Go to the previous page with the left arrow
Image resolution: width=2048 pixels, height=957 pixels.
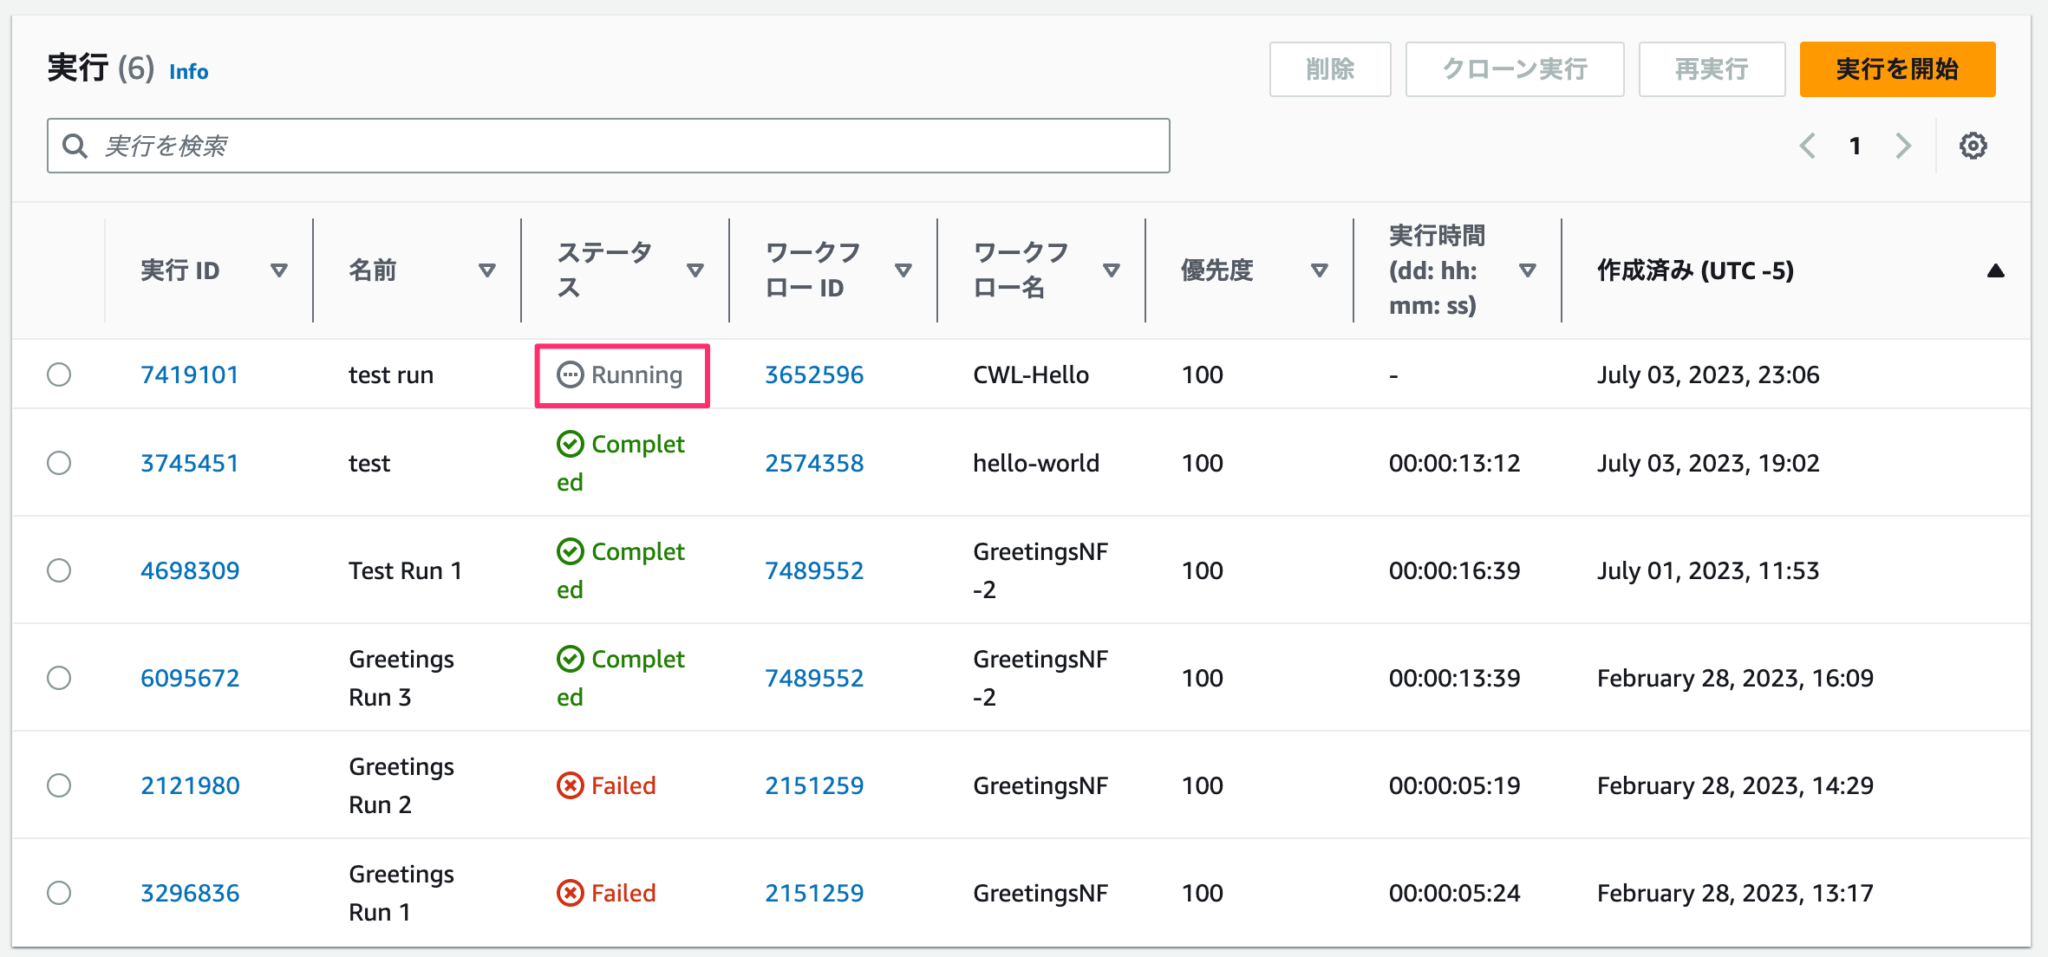tap(1807, 146)
